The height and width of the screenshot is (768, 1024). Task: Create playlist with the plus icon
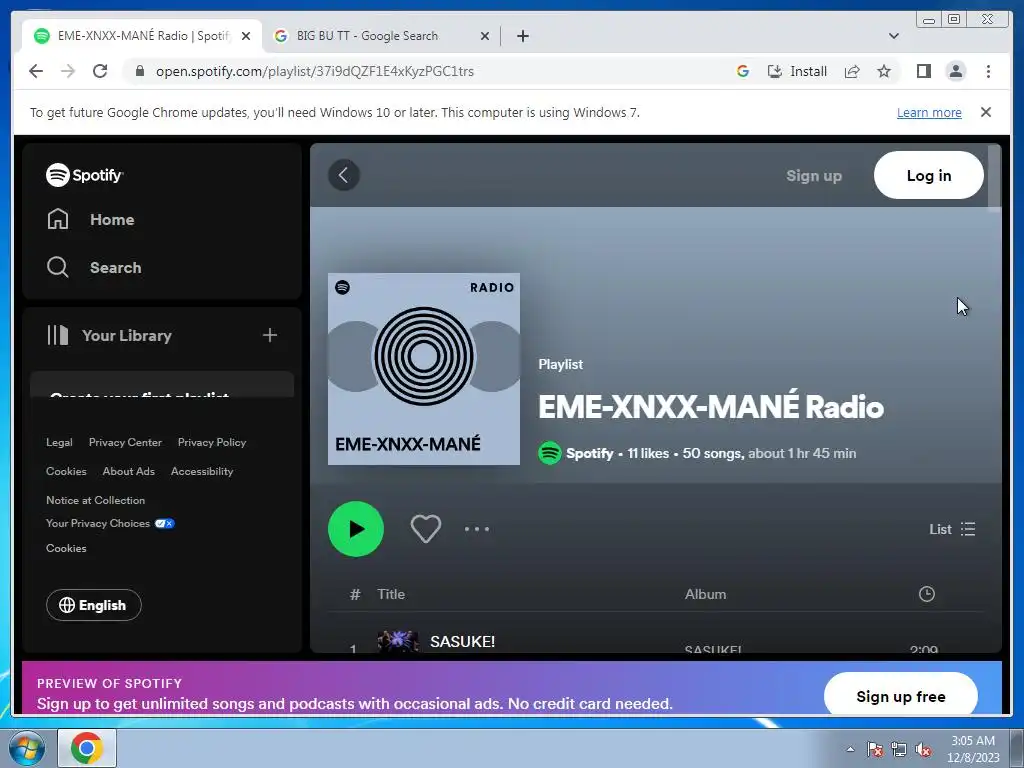[x=270, y=335]
